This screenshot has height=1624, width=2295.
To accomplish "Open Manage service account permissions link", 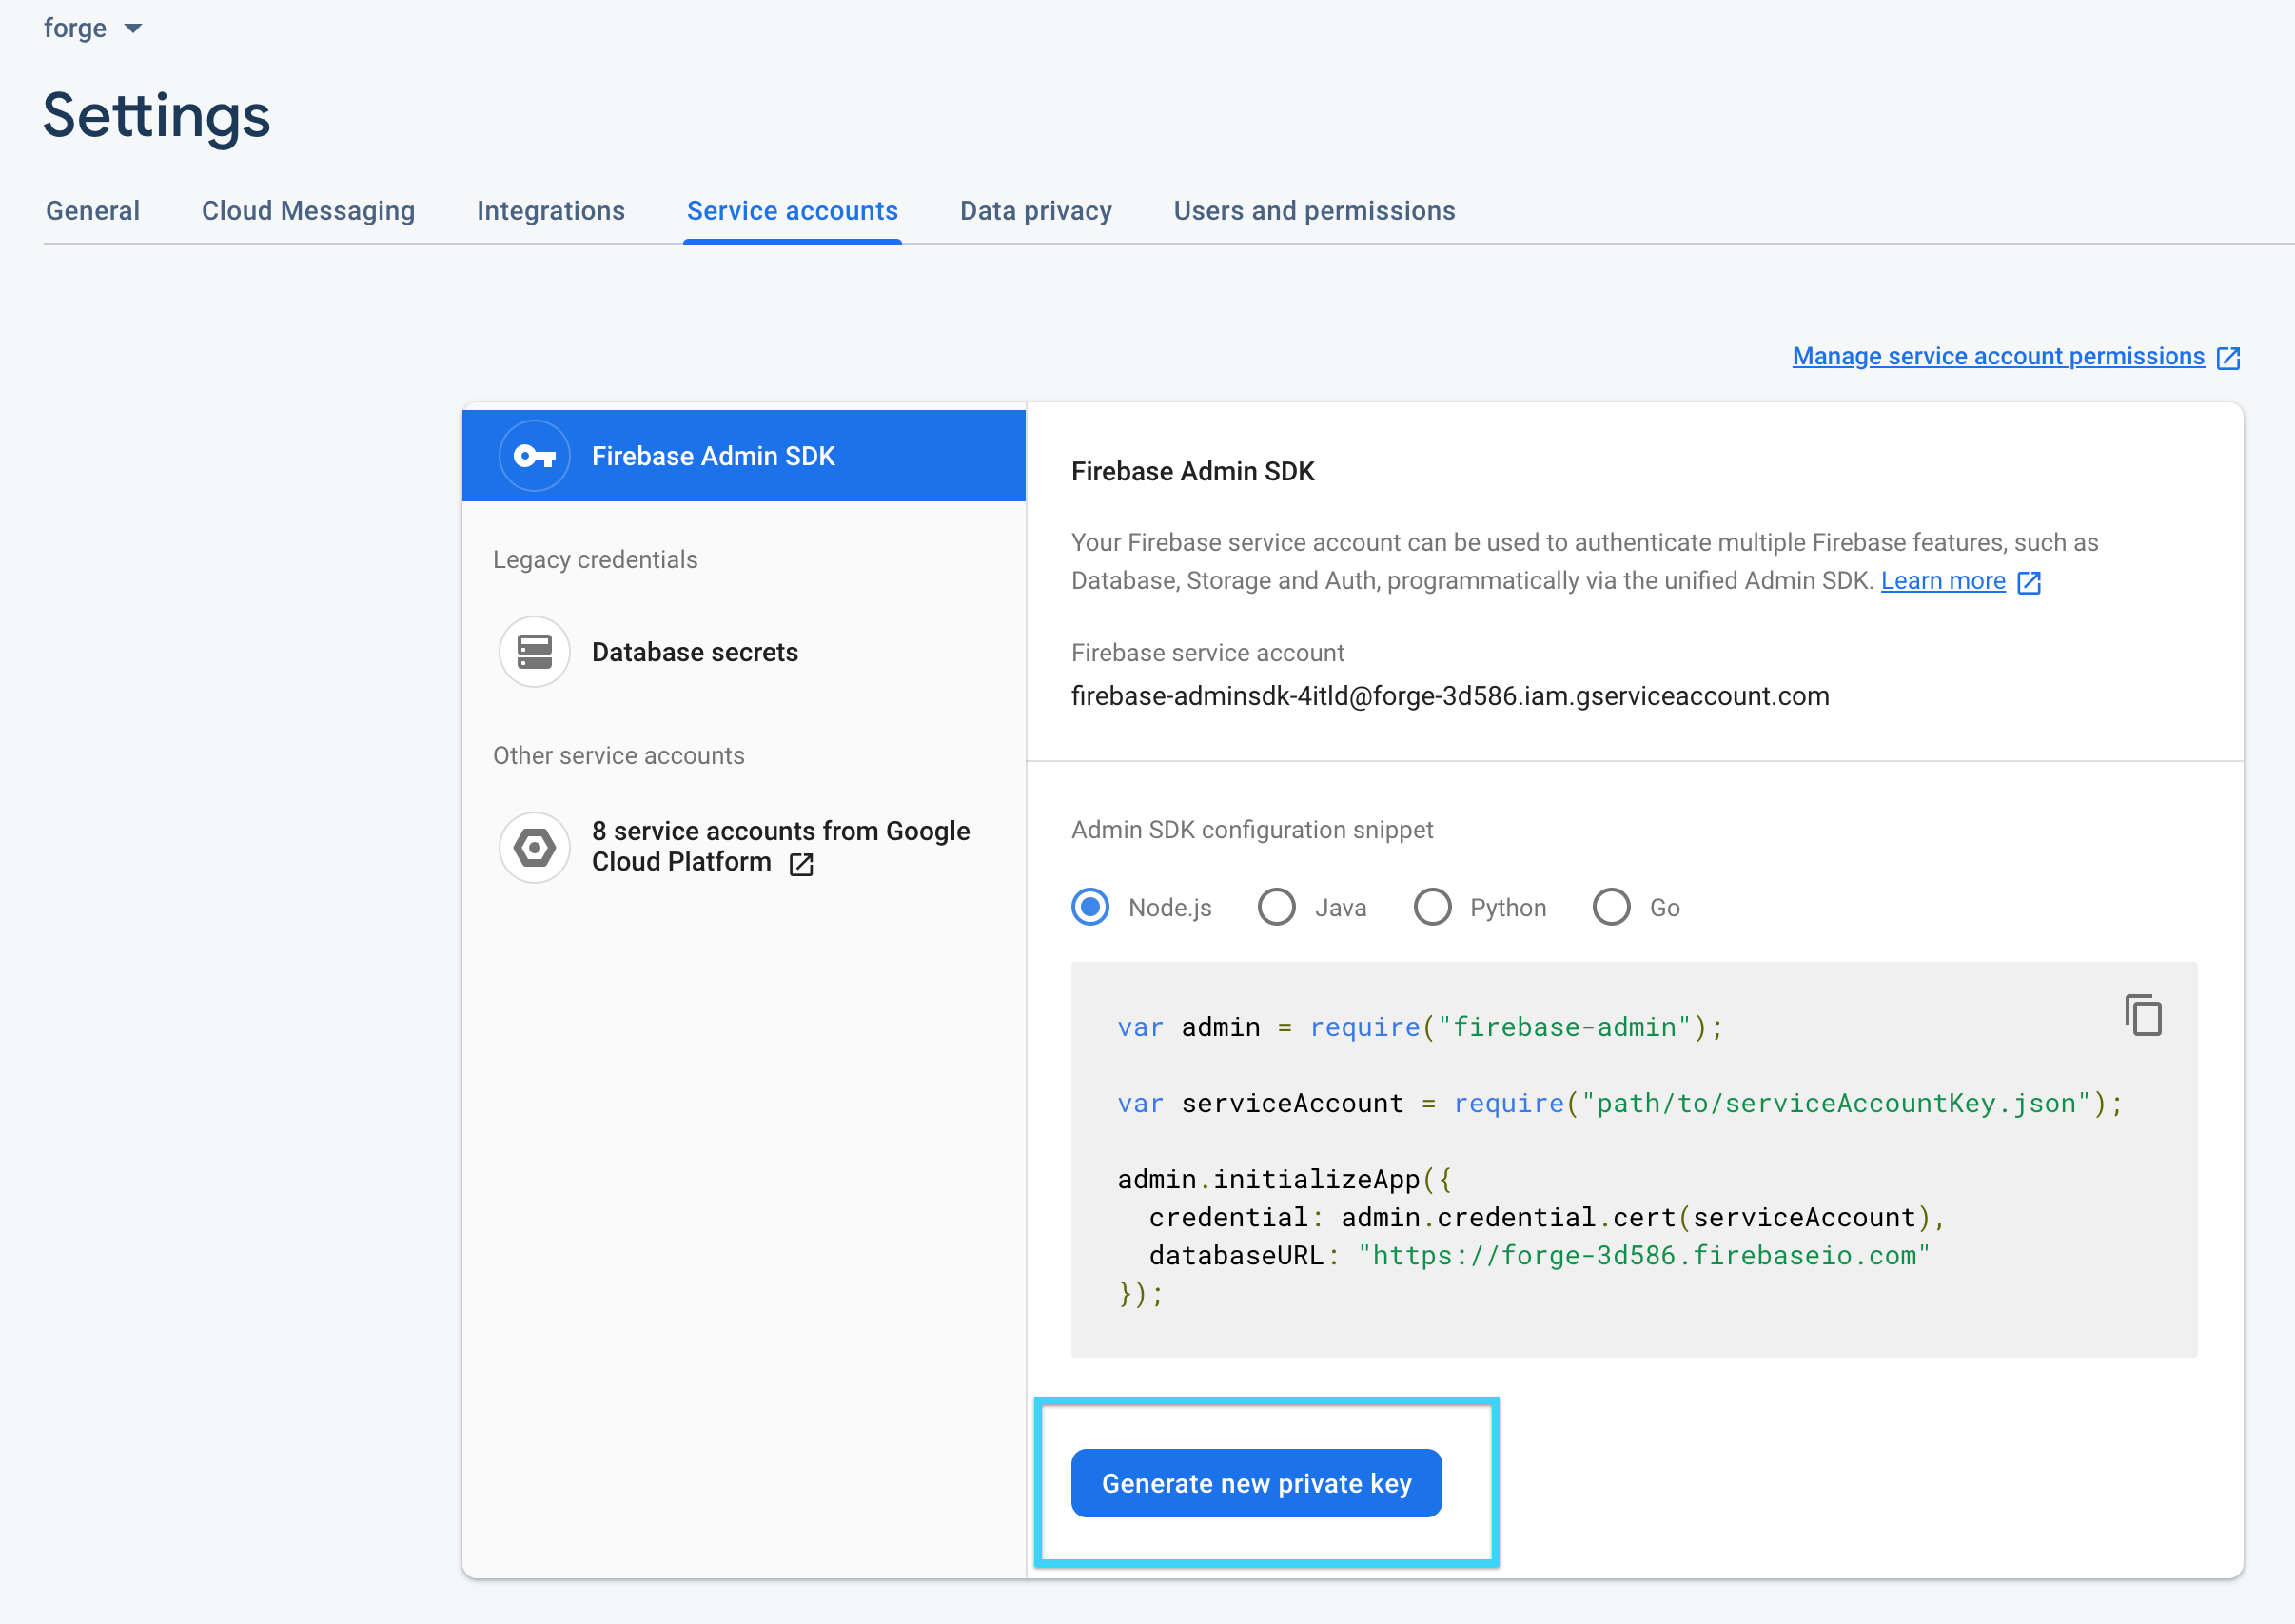I will tap(1997, 357).
